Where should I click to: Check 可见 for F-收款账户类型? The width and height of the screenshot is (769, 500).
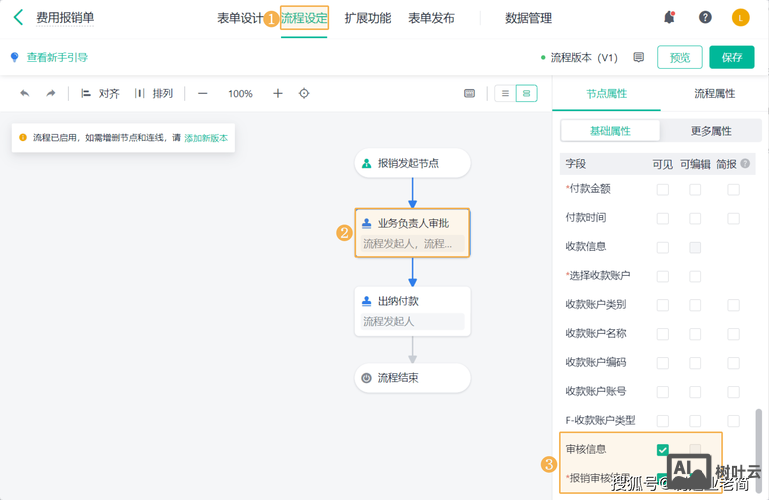click(663, 421)
